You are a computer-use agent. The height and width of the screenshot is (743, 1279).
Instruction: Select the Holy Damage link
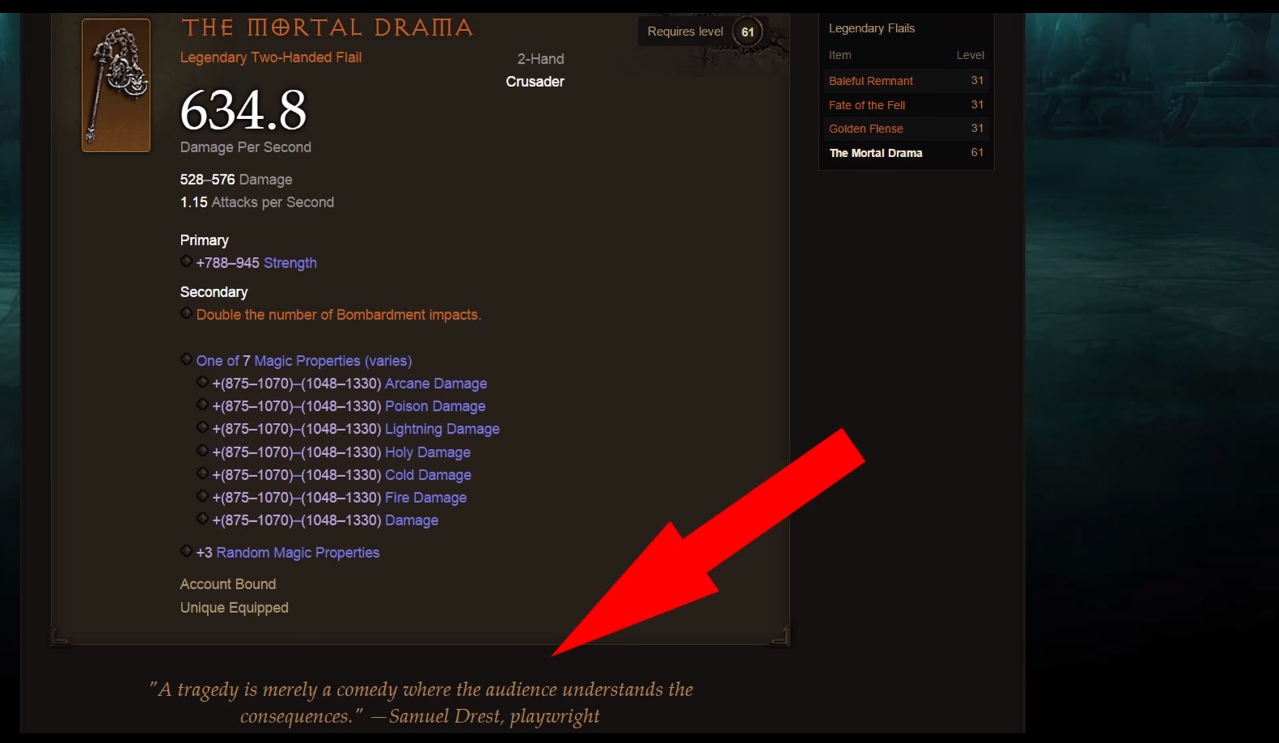coord(427,452)
